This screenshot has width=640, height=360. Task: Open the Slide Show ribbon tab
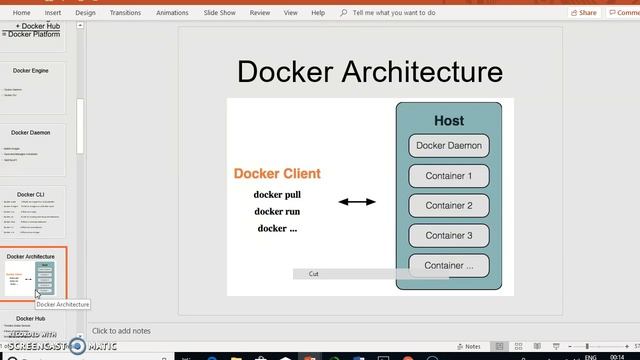220,13
